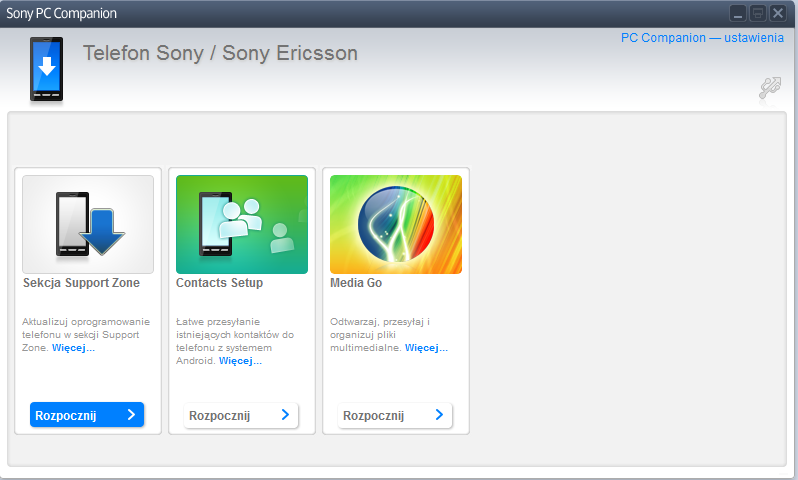Click the Telefon Sony / Sony Ericsson heading
The width and height of the screenshot is (798, 480).
click(x=220, y=53)
